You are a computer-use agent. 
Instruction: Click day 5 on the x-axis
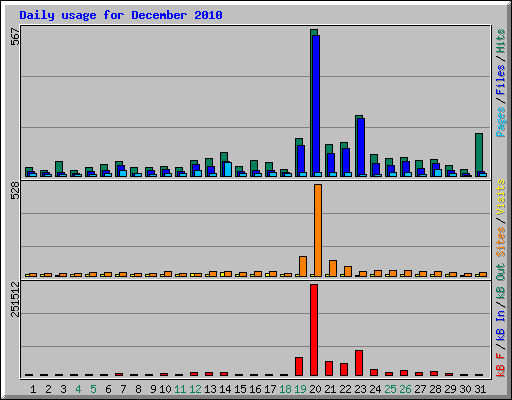pyautogui.click(x=93, y=389)
